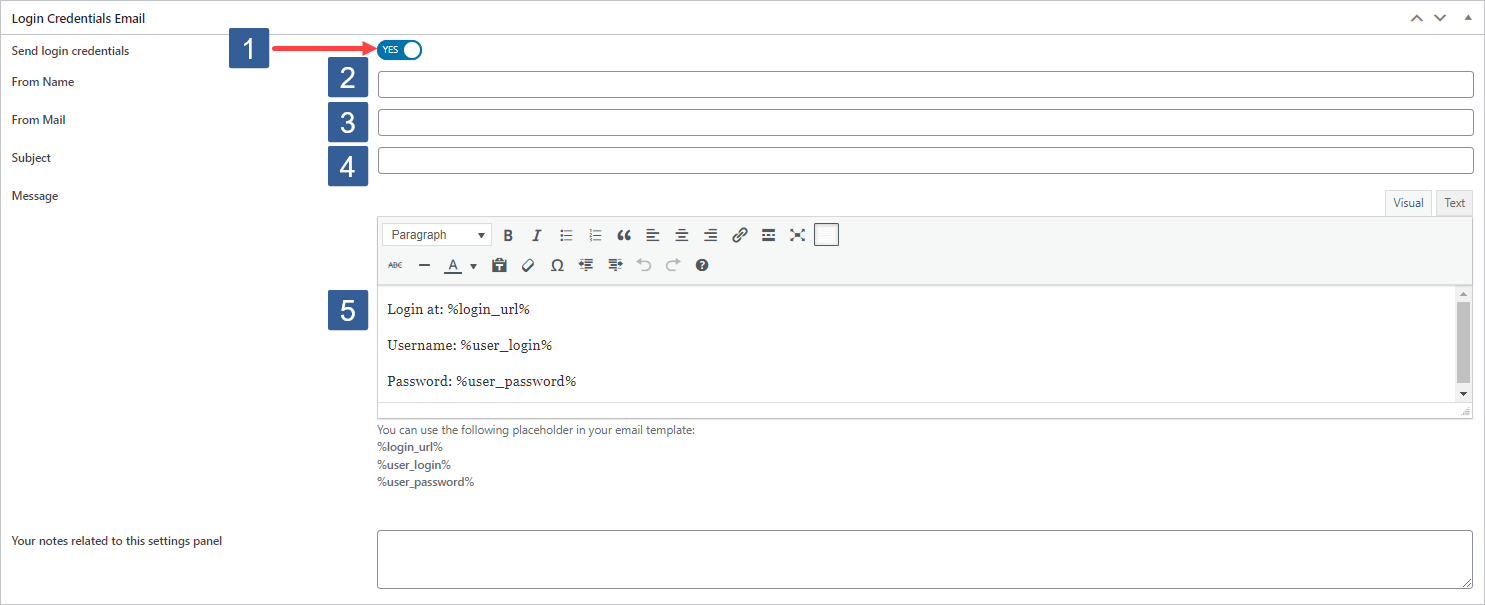Image resolution: width=1485 pixels, height=605 pixels.
Task: Apply italic formatting in the editor
Action: coord(537,234)
